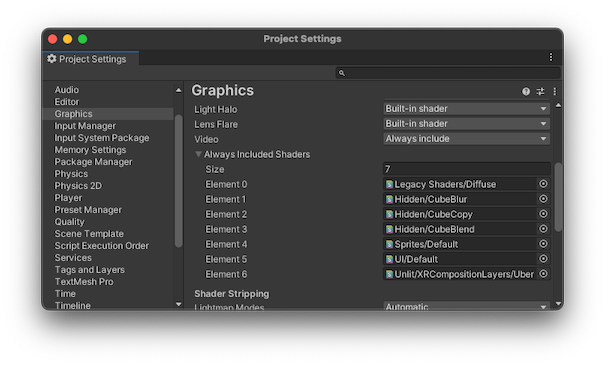Open the Player settings category
The image size is (605, 365).
[x=68, y=198]
